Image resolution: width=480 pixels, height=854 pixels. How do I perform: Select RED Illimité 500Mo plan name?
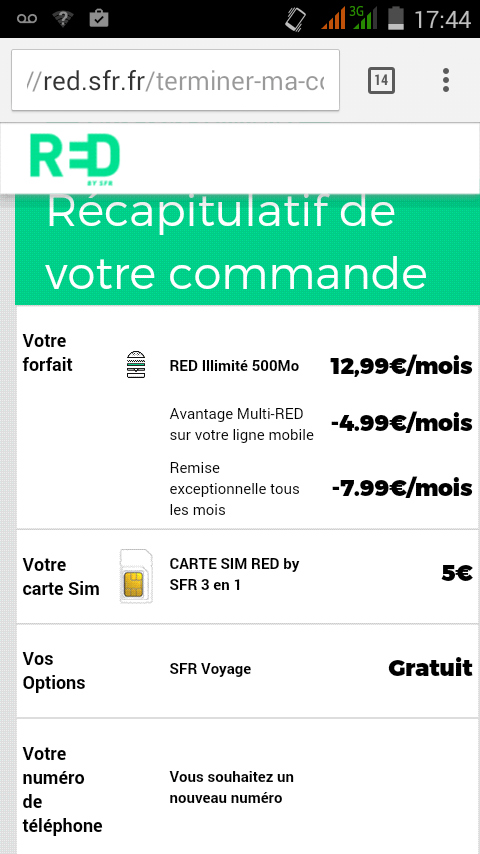pyautogui.click(x=234, y=366)
